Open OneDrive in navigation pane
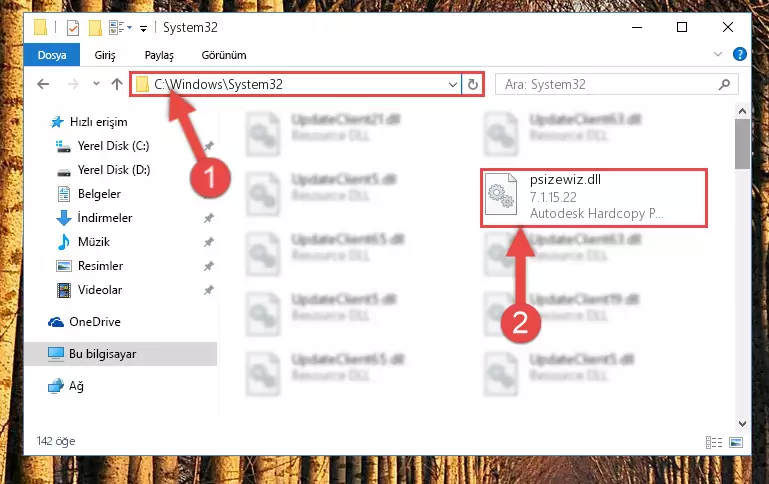The image size is (769, 484). (95, 322)
